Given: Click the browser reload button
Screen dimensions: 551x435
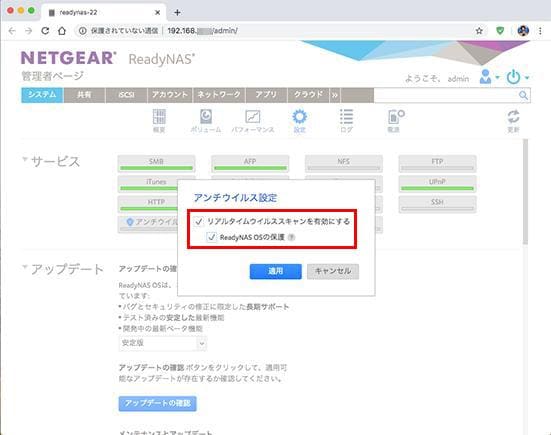Looking at the screenshot, I should 45,31.
